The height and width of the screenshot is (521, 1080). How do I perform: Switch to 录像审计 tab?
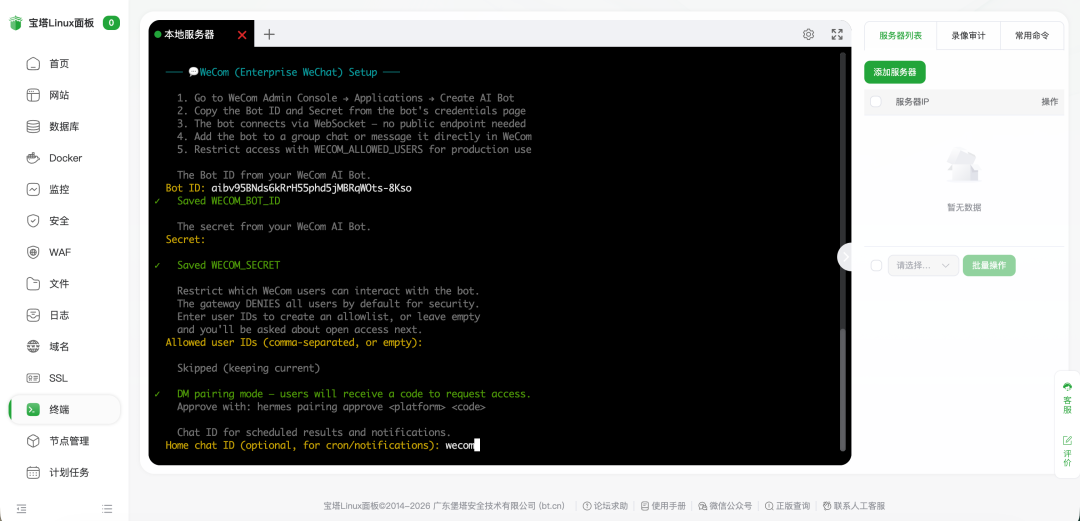point(968,36)
